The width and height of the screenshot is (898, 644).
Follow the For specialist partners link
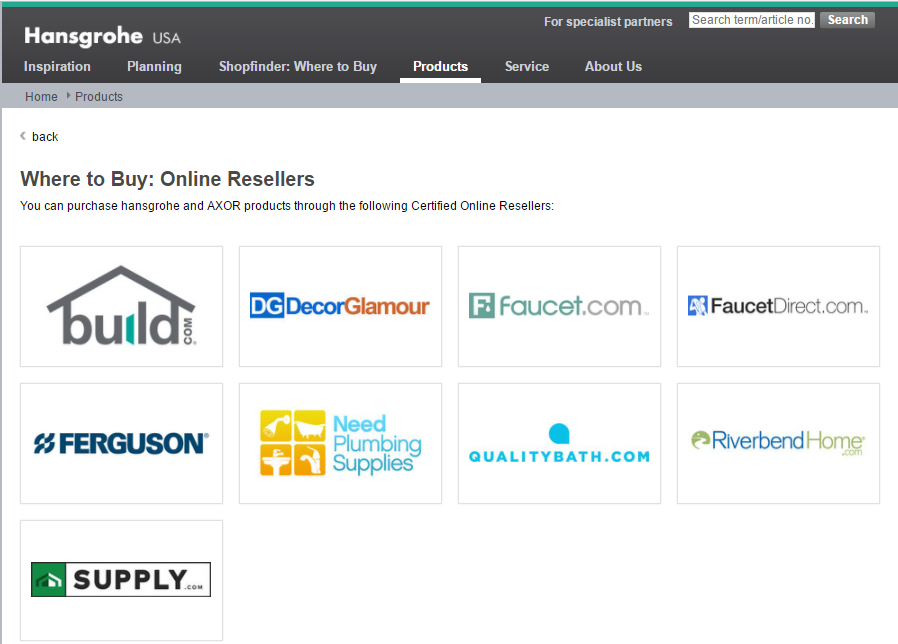click(x=608, y=22)
